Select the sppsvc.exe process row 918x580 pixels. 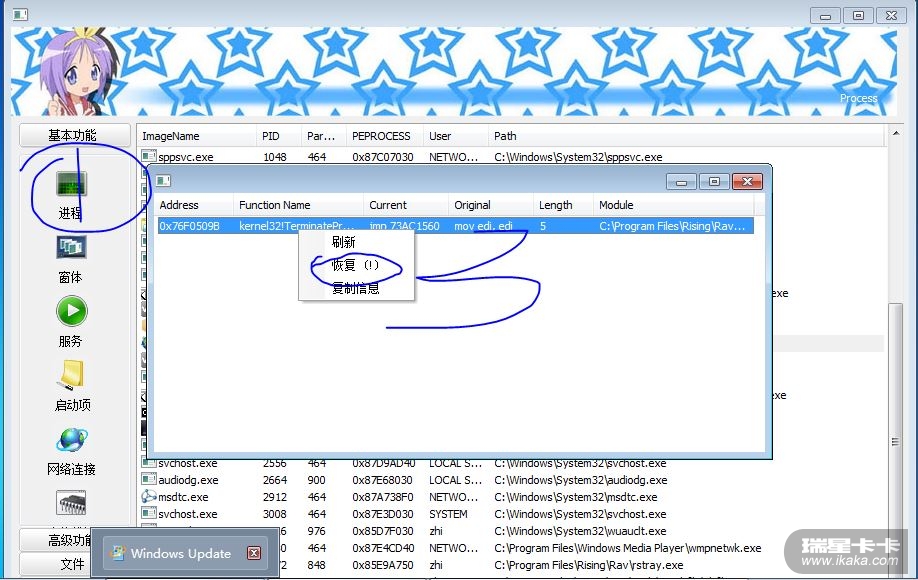tap(512, 157)
